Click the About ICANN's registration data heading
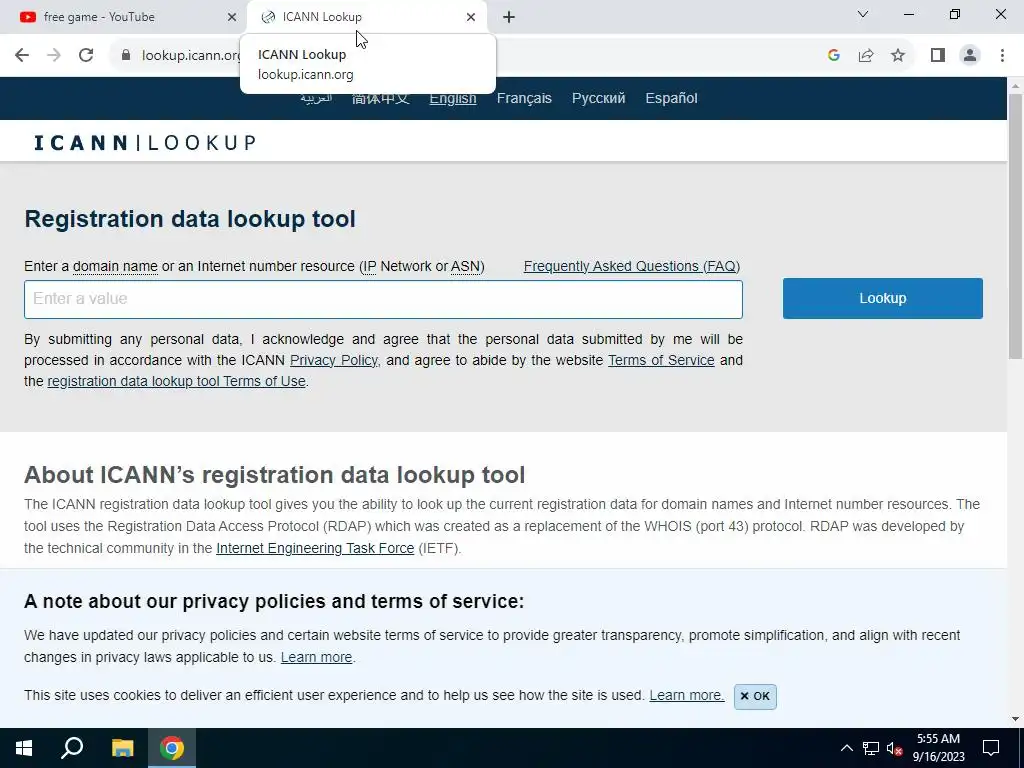Viewport: 1024px width, 768px height. [x=274, y=475]
